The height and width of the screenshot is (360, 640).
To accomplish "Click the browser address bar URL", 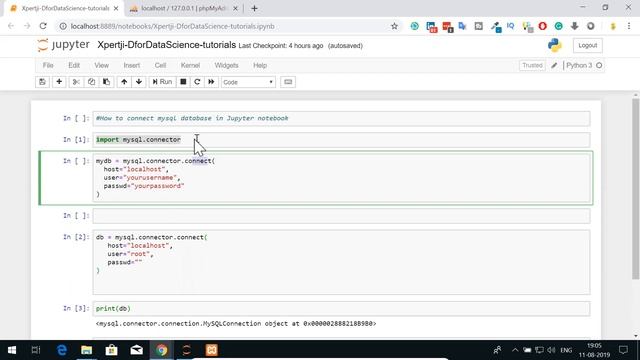I will (x=172, y=26).
